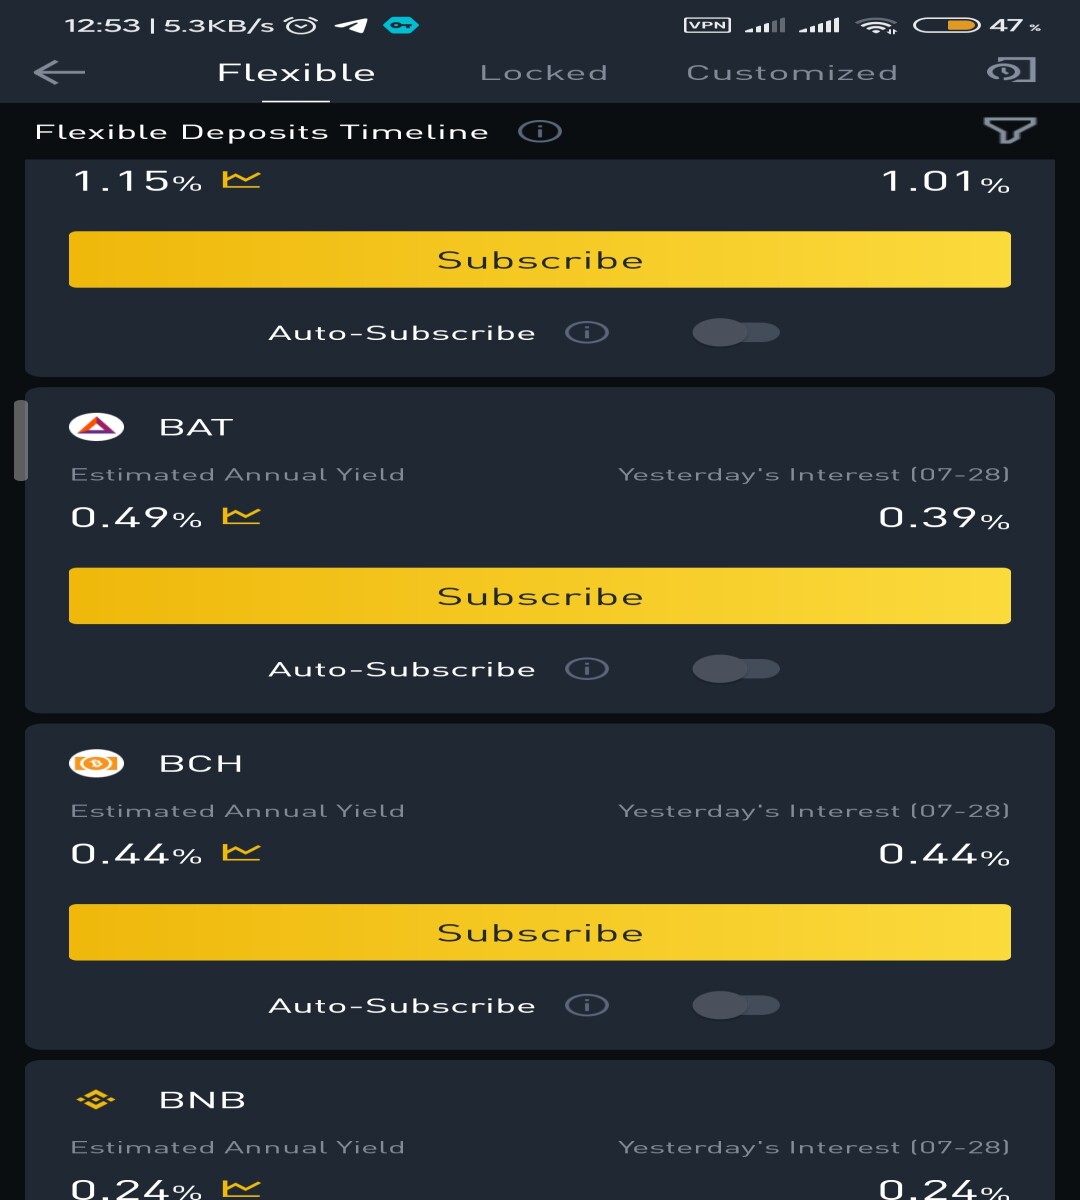
Task: Tap the back arrow icon
Action: (59, 72)
